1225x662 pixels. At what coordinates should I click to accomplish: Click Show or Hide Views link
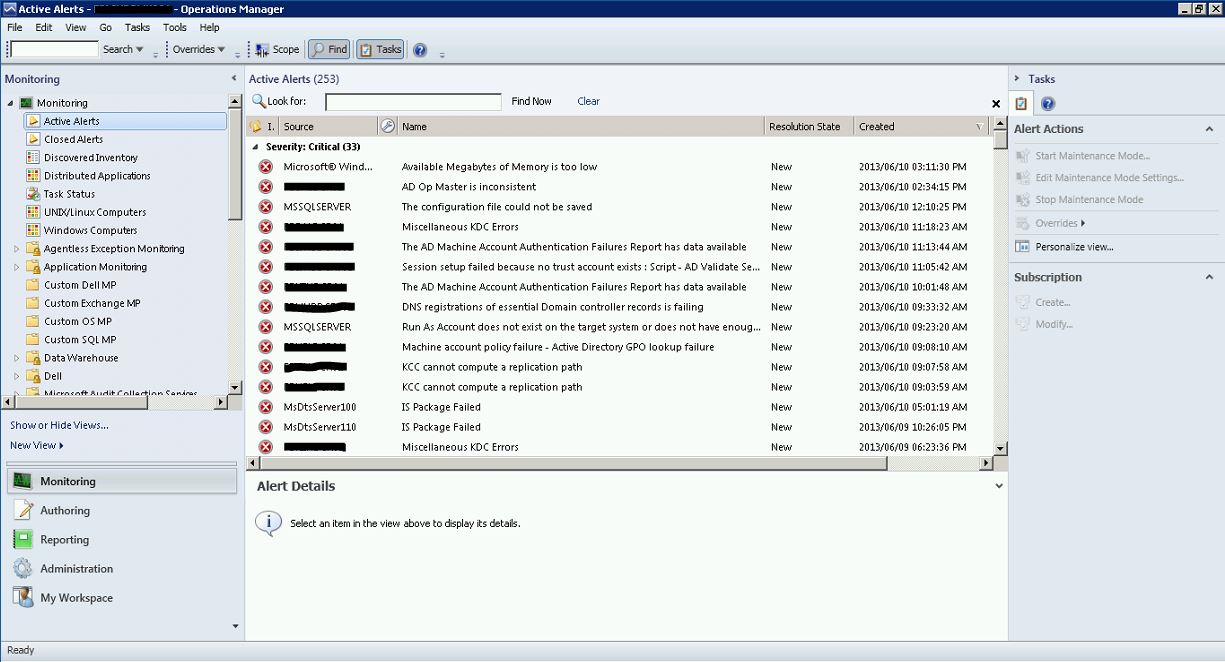[x=59, y=425]
